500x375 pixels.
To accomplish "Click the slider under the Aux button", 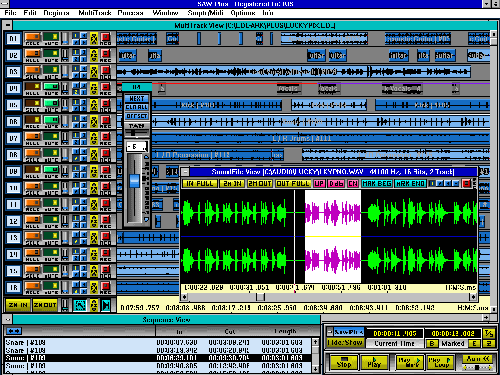I will (477, 367).
